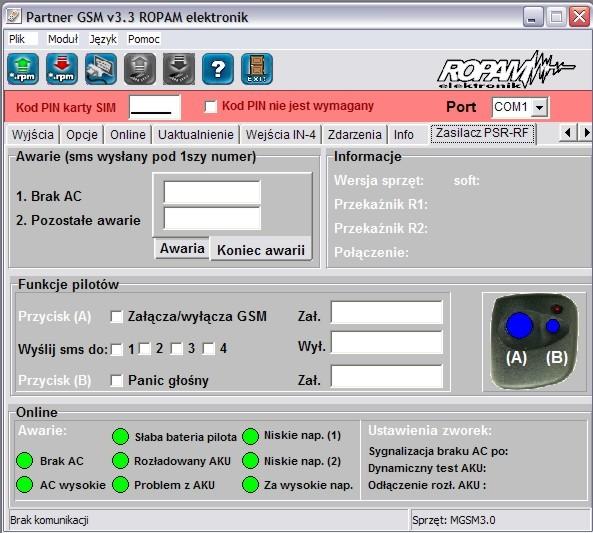
Task: Click the EXIT door icon
Action: point(257,69)
